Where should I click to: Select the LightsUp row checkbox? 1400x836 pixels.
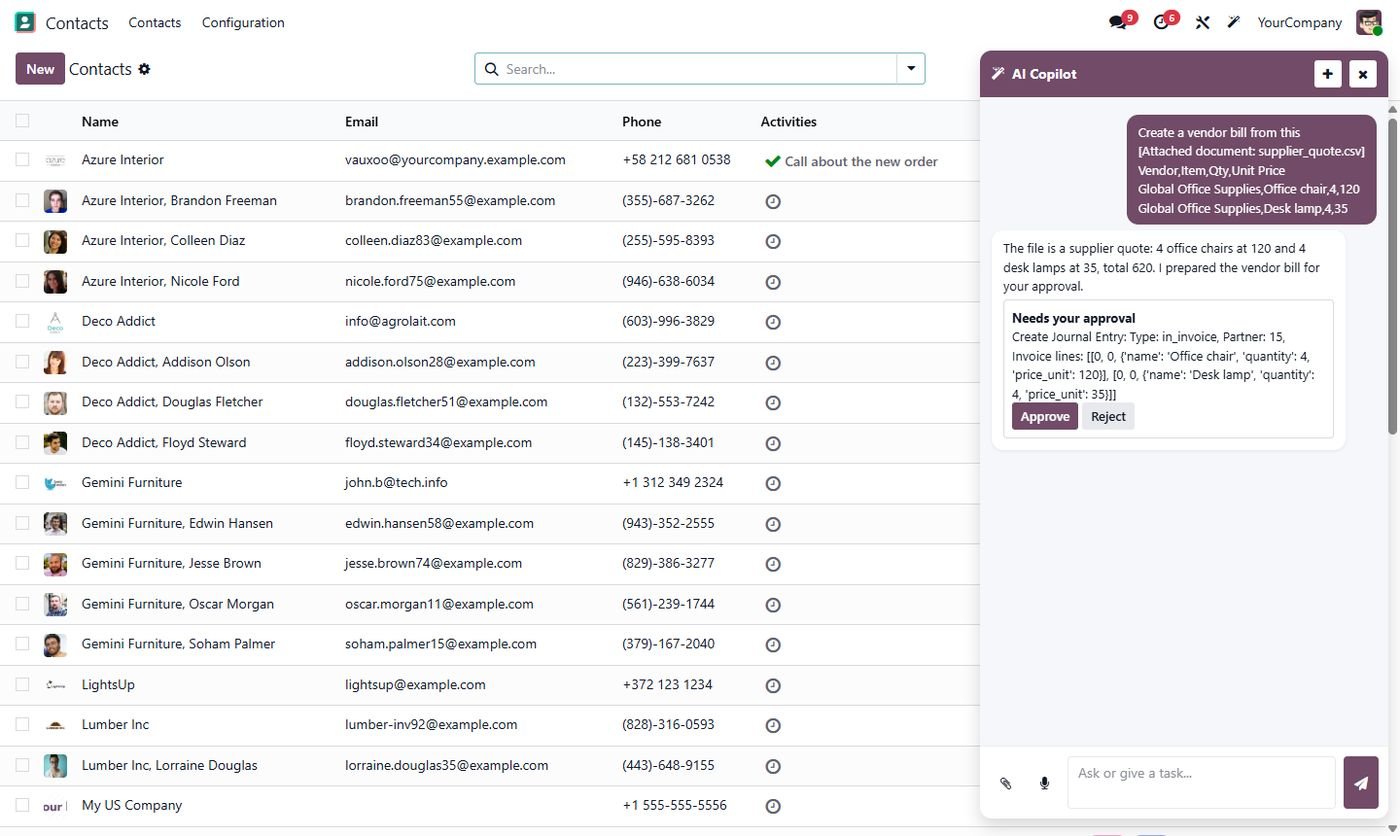pyautogui.click(x=22, y=684)
